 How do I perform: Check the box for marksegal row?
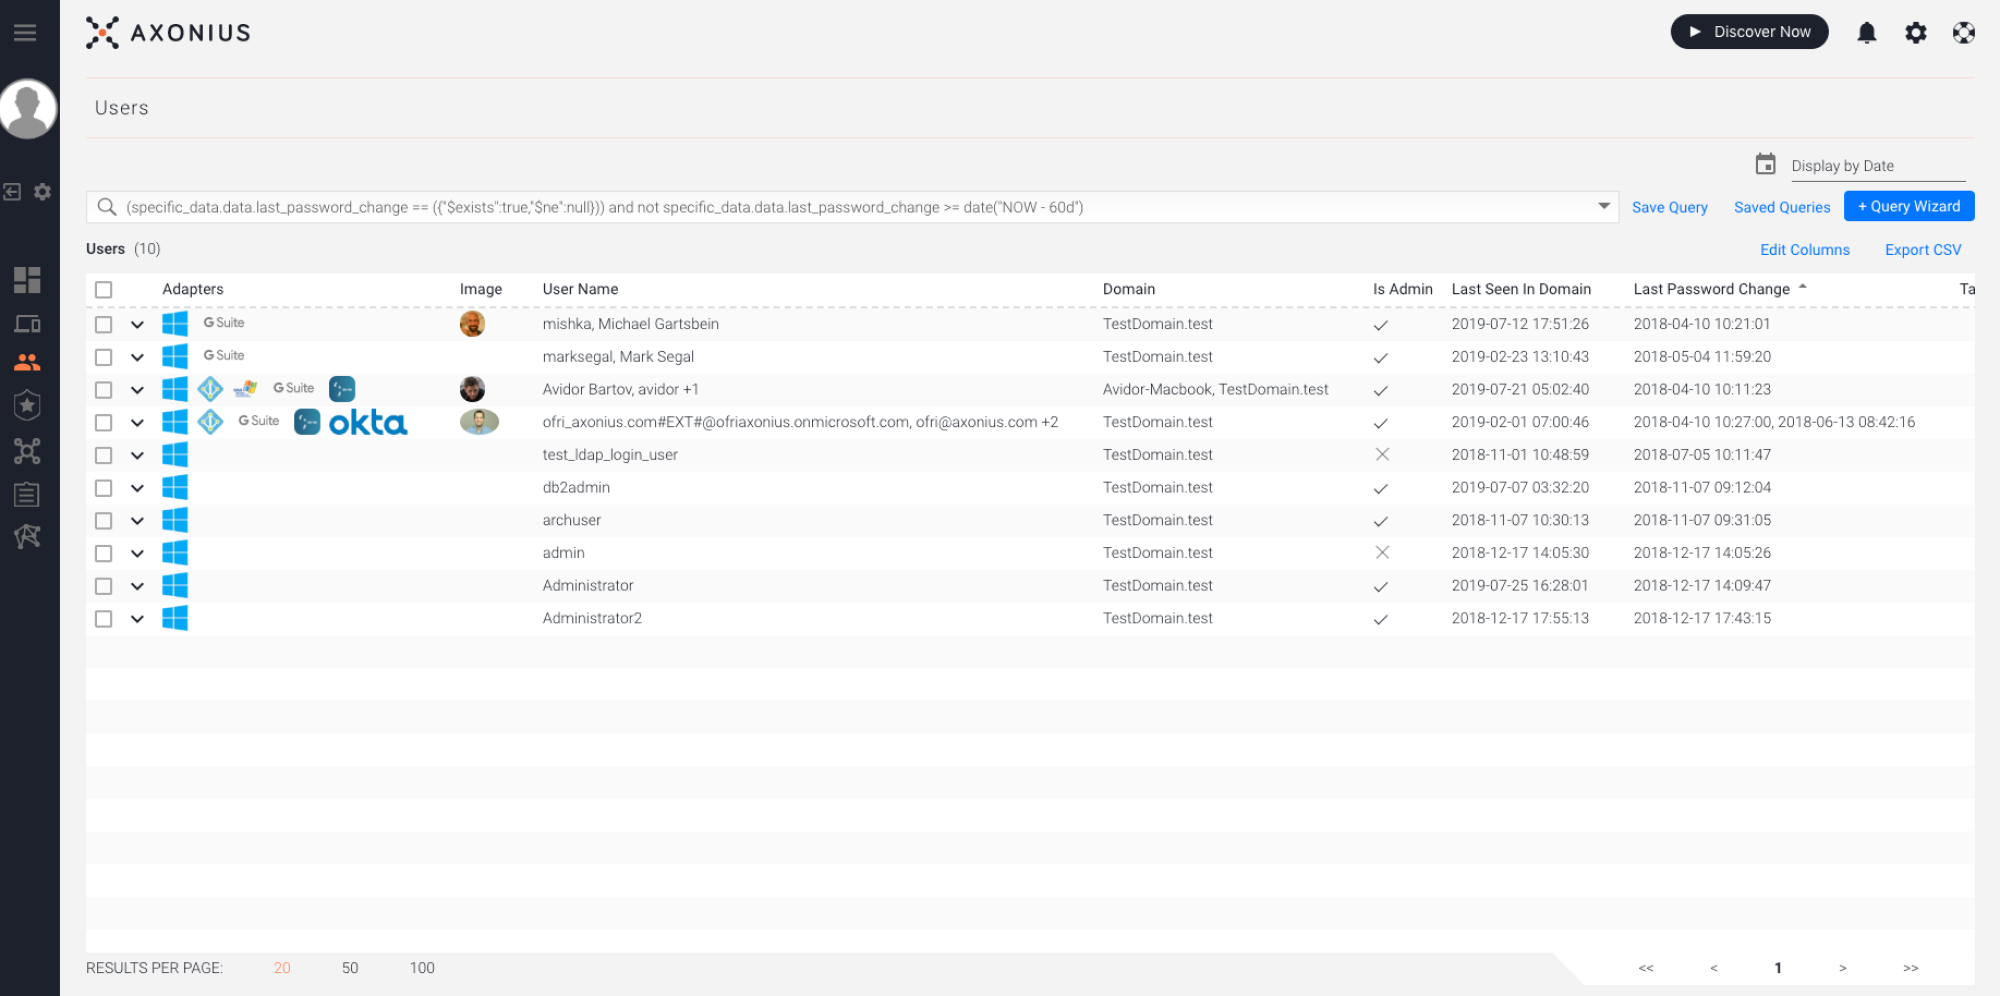tap(104, 357)
